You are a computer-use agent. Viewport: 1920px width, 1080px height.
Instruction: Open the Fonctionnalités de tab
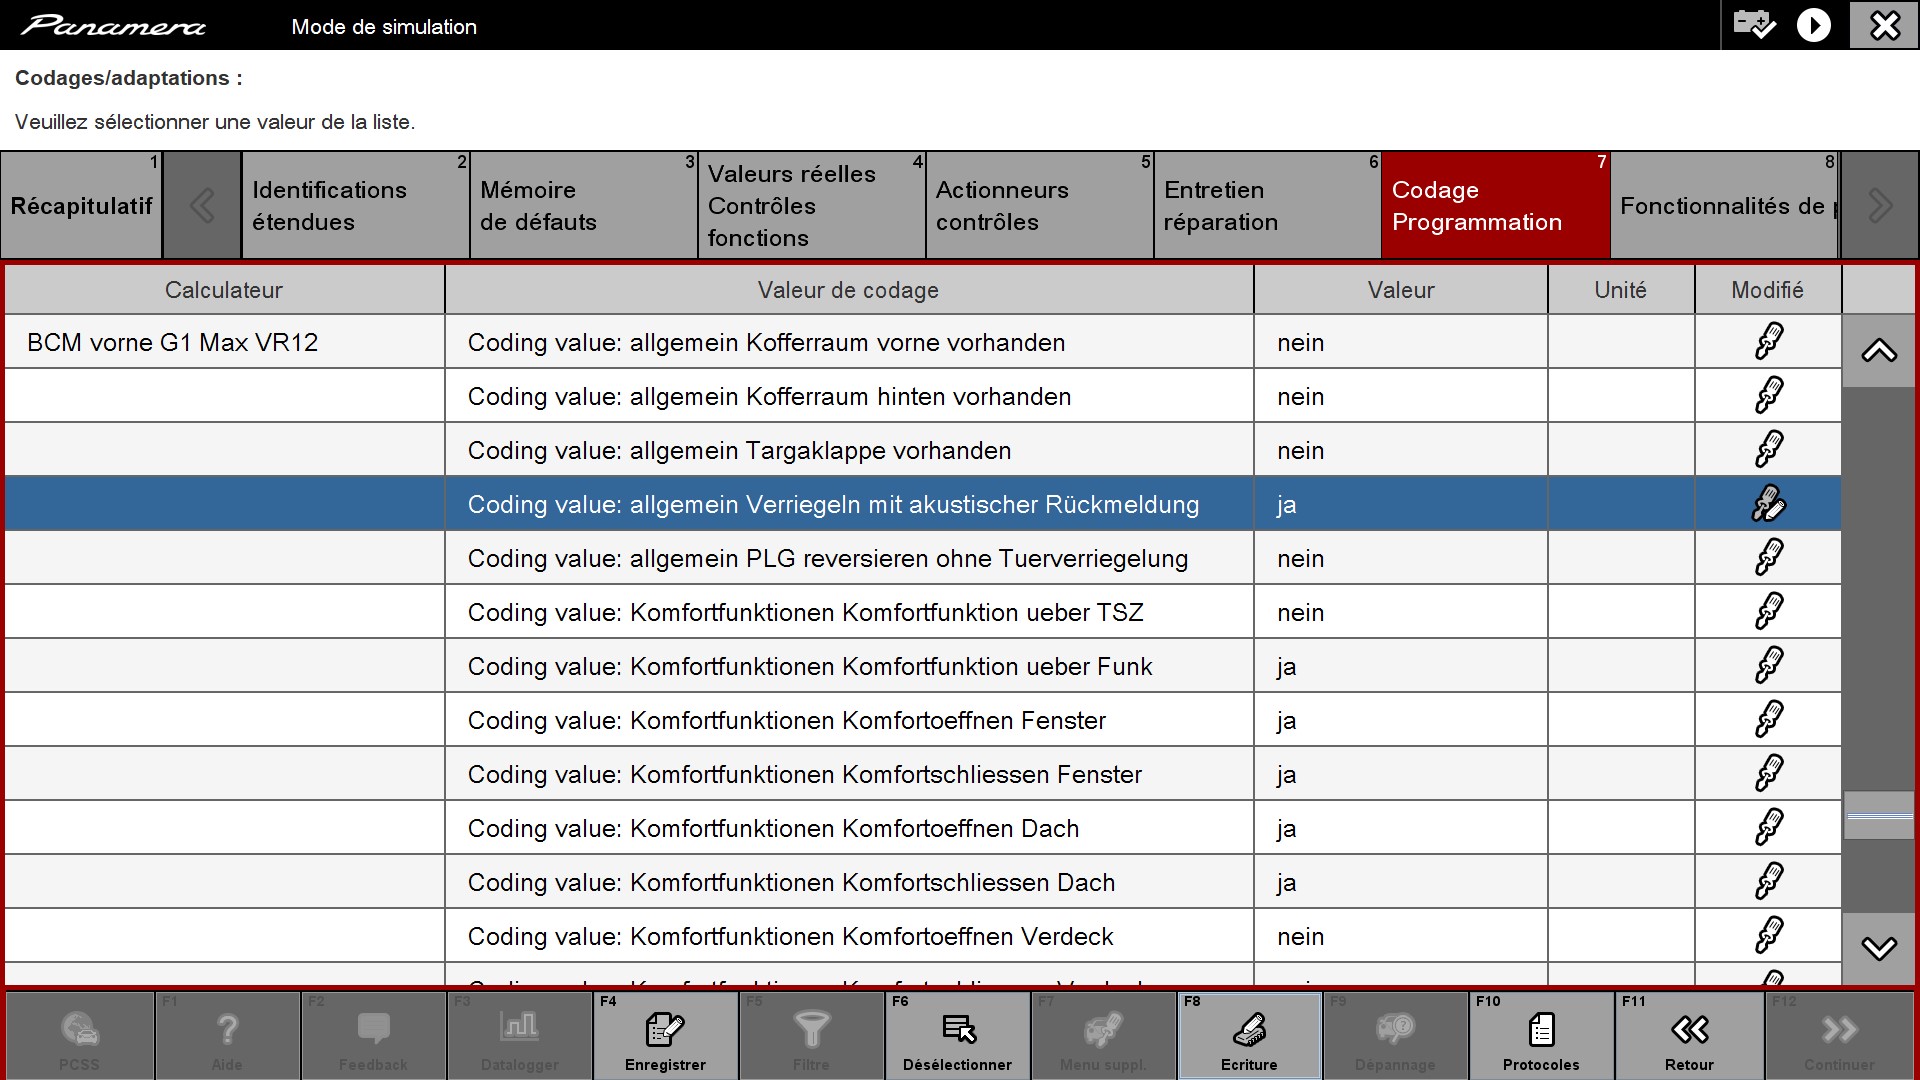click(1725, 206)
